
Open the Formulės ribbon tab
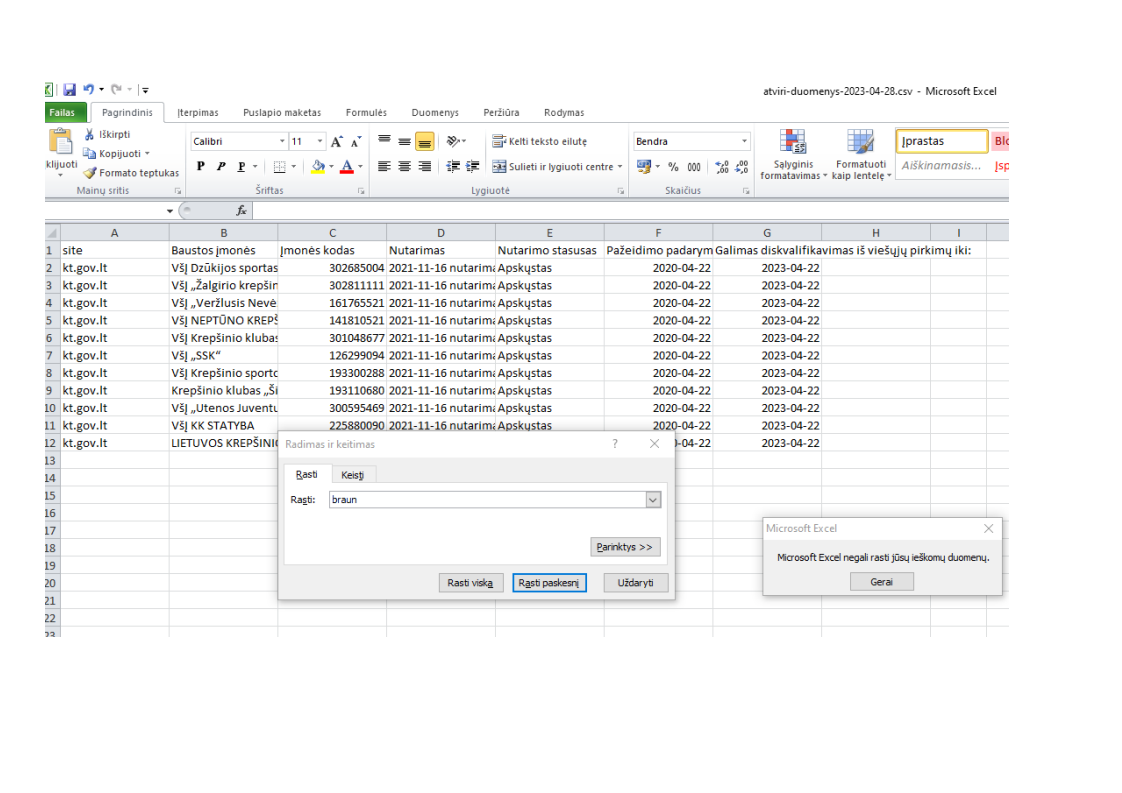pos(366,113)
